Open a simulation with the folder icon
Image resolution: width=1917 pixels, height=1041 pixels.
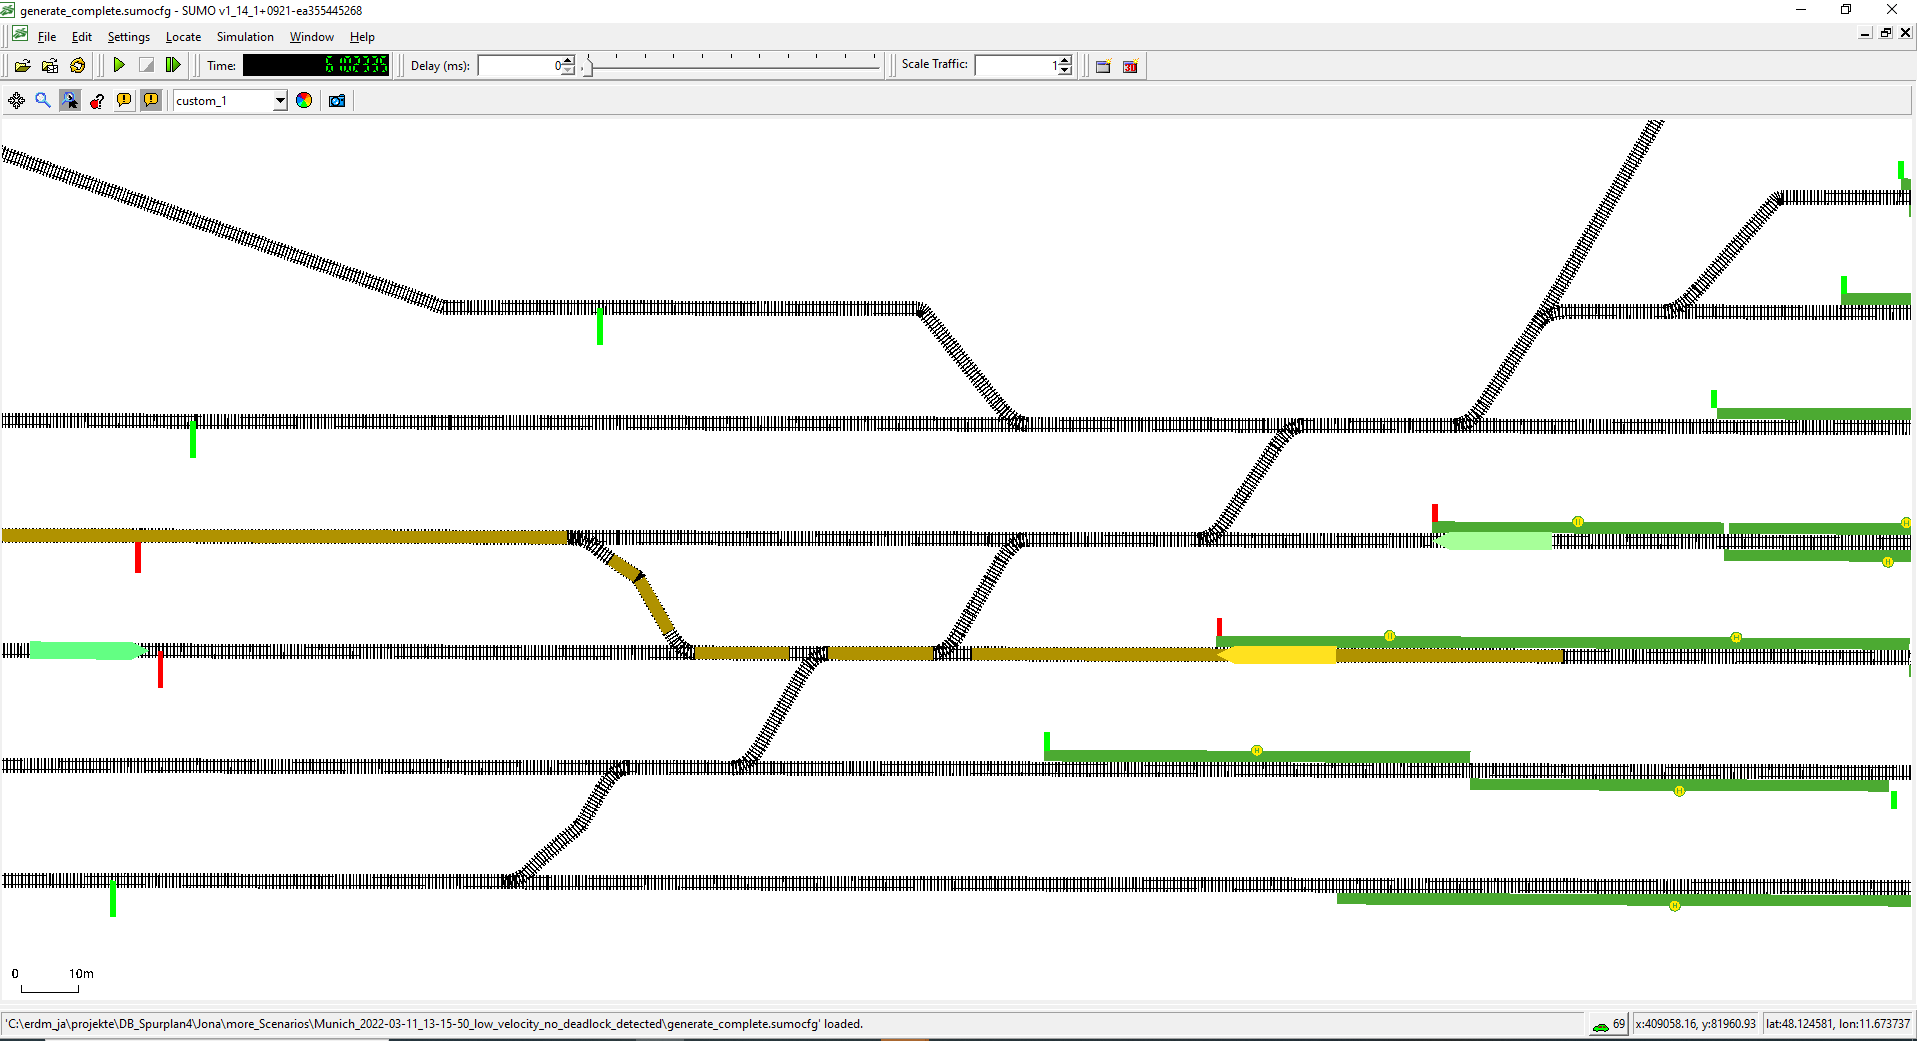point(22,66)
